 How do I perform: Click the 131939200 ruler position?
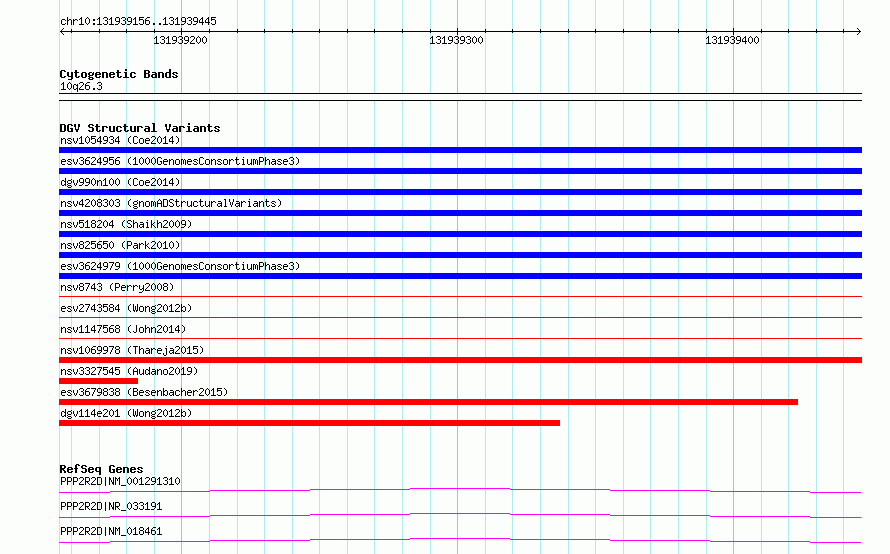coord(180,40)
